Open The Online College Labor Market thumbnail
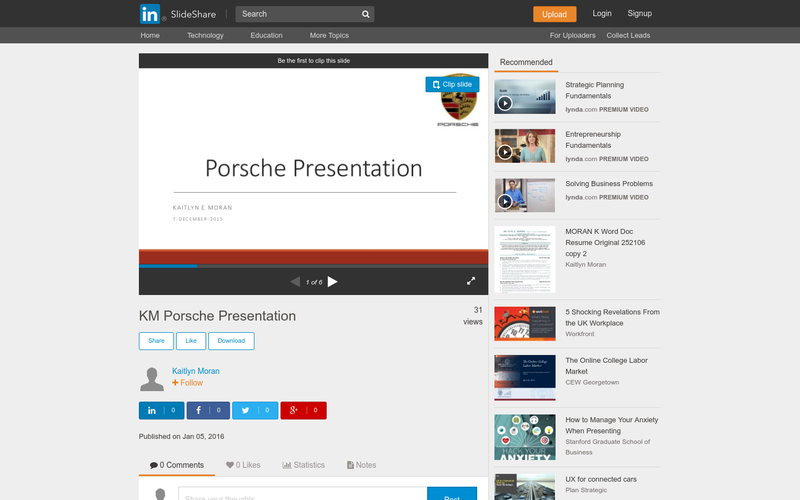The image size is (800, 500). click(524, 378)
